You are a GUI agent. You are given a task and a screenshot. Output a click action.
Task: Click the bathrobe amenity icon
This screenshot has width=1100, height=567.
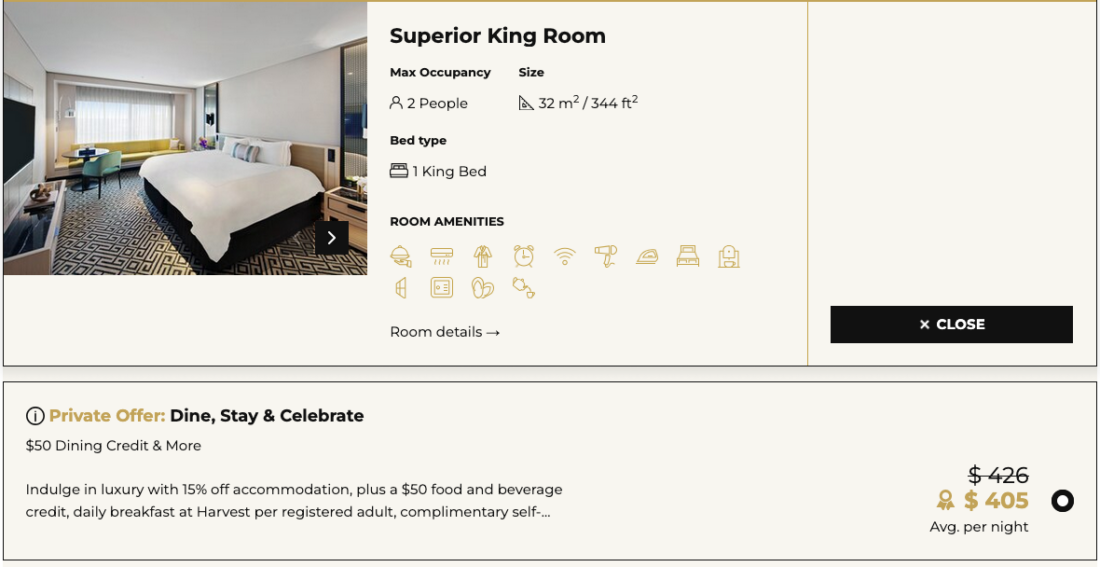coord(483,257)
